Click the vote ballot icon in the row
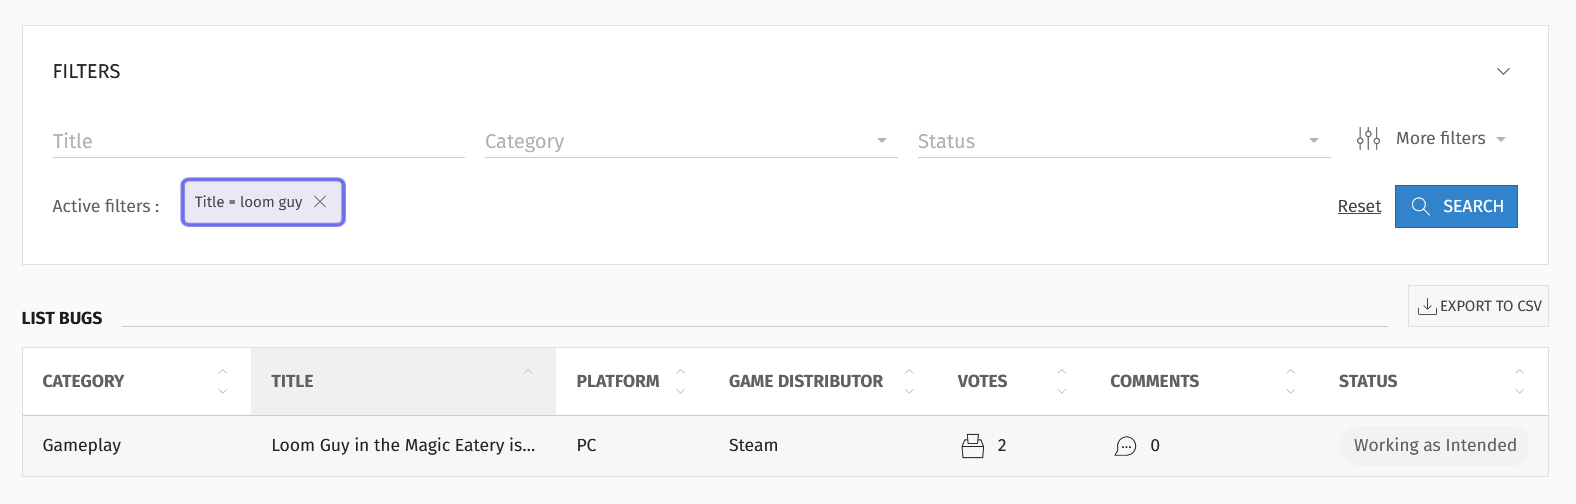 tap(972, 446)
